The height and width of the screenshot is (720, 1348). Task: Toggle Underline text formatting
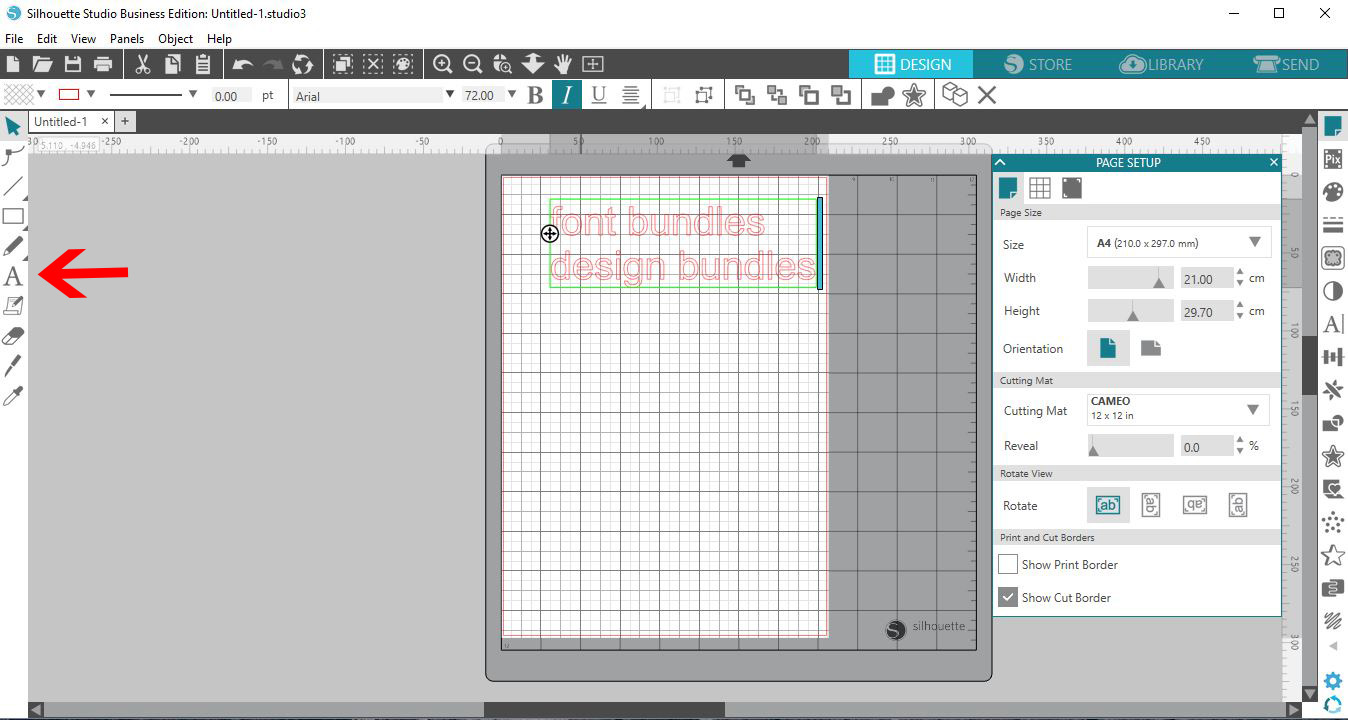coord(598,95)
